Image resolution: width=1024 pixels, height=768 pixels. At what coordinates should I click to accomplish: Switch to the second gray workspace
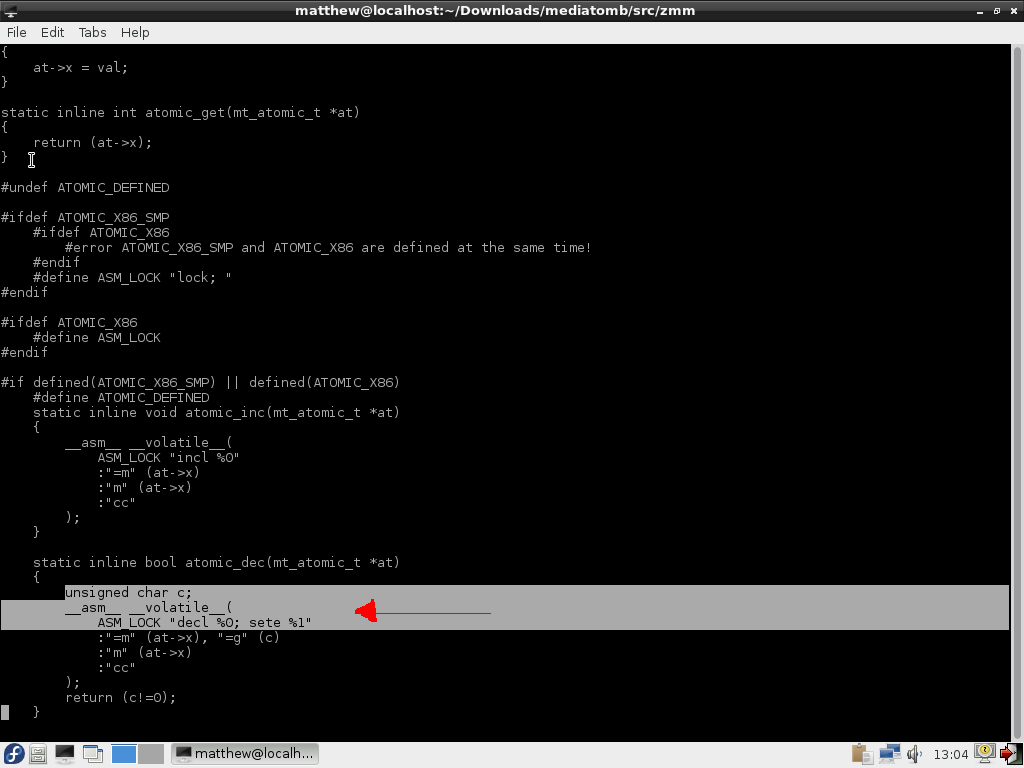150,754
